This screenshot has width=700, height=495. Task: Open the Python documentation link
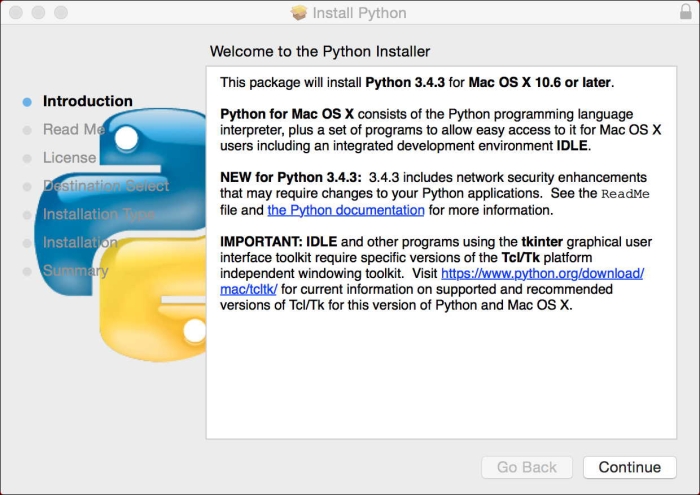pos(346,210)
